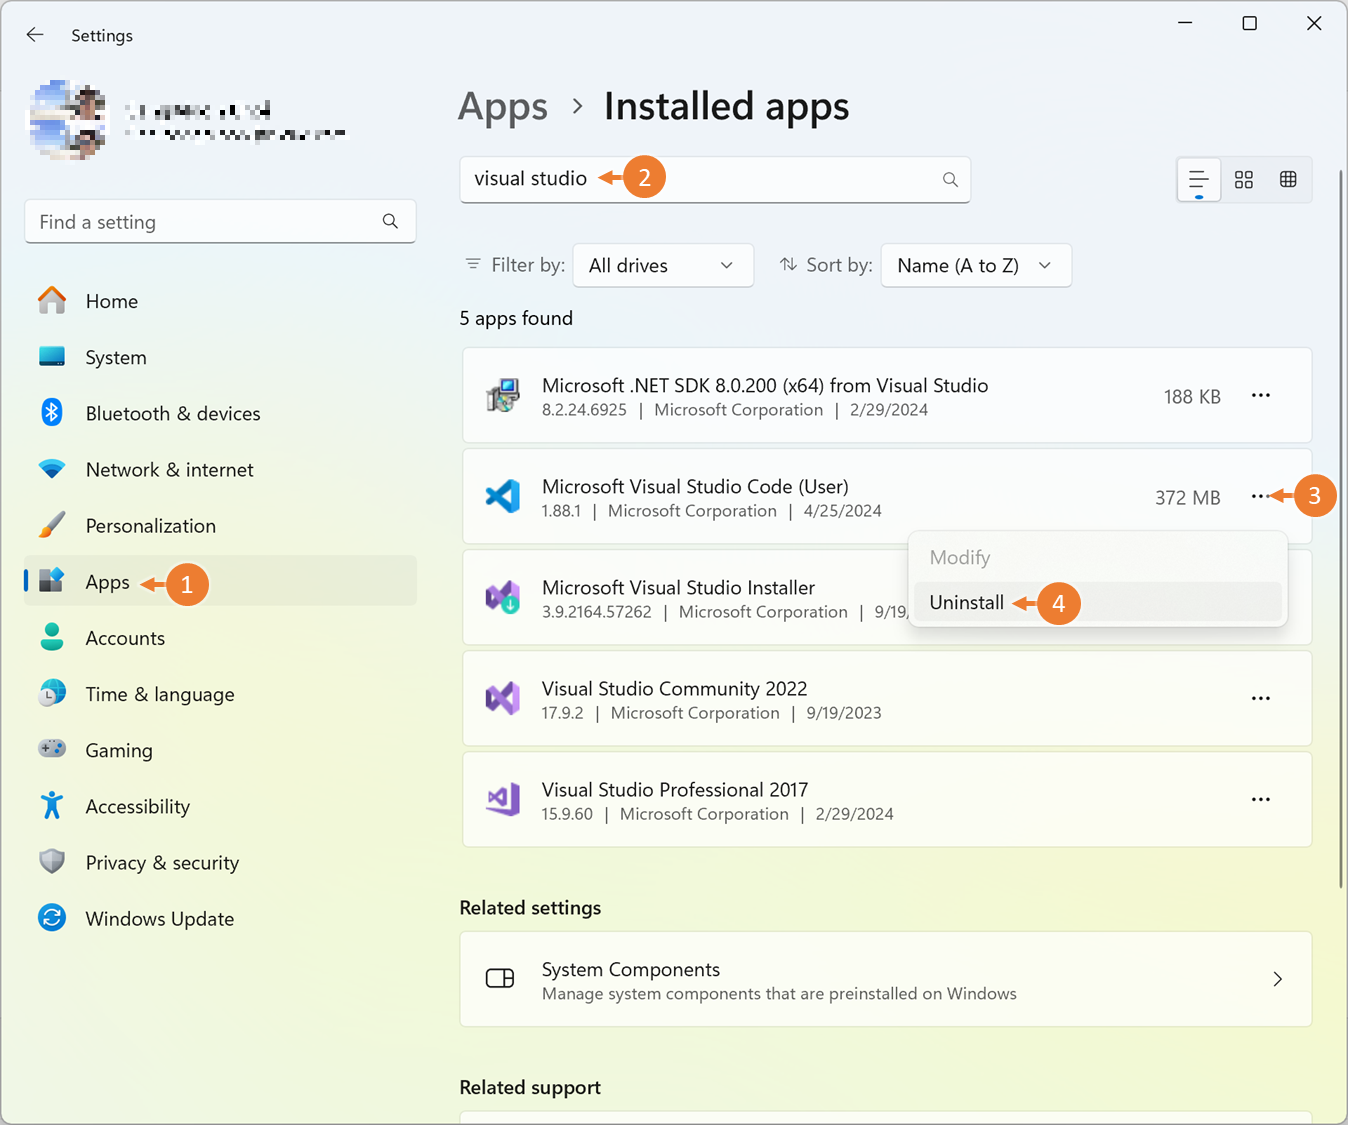Open Bluetooth & devices settings
Viewport: 1348px width, 1125px height.
coord(220,413)
